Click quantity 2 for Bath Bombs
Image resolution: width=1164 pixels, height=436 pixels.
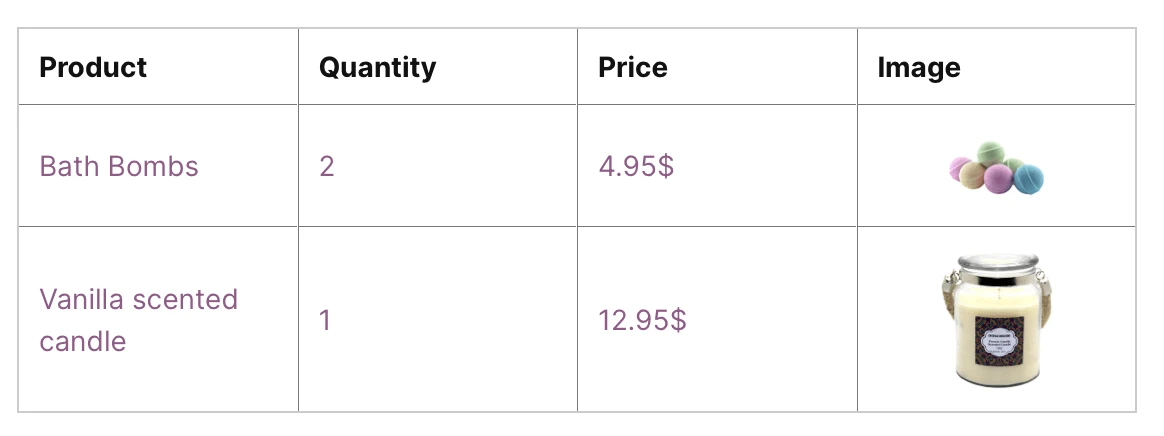point(326,166)
